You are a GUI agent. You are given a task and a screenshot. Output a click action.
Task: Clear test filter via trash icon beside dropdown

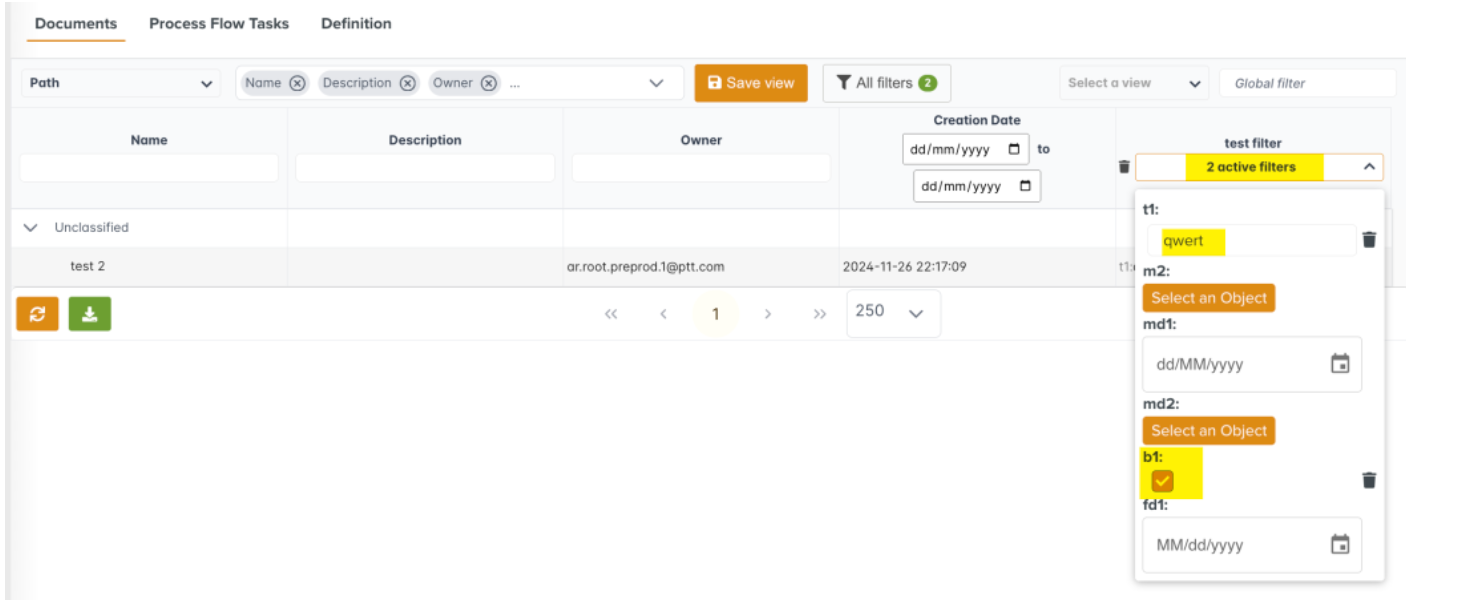(1124, 167)
